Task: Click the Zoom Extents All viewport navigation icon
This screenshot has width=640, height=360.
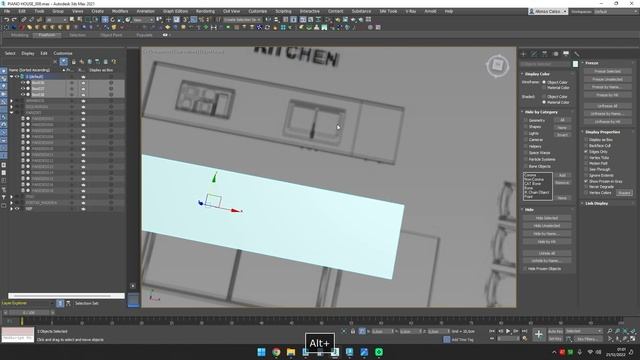Action: [633, 331]
